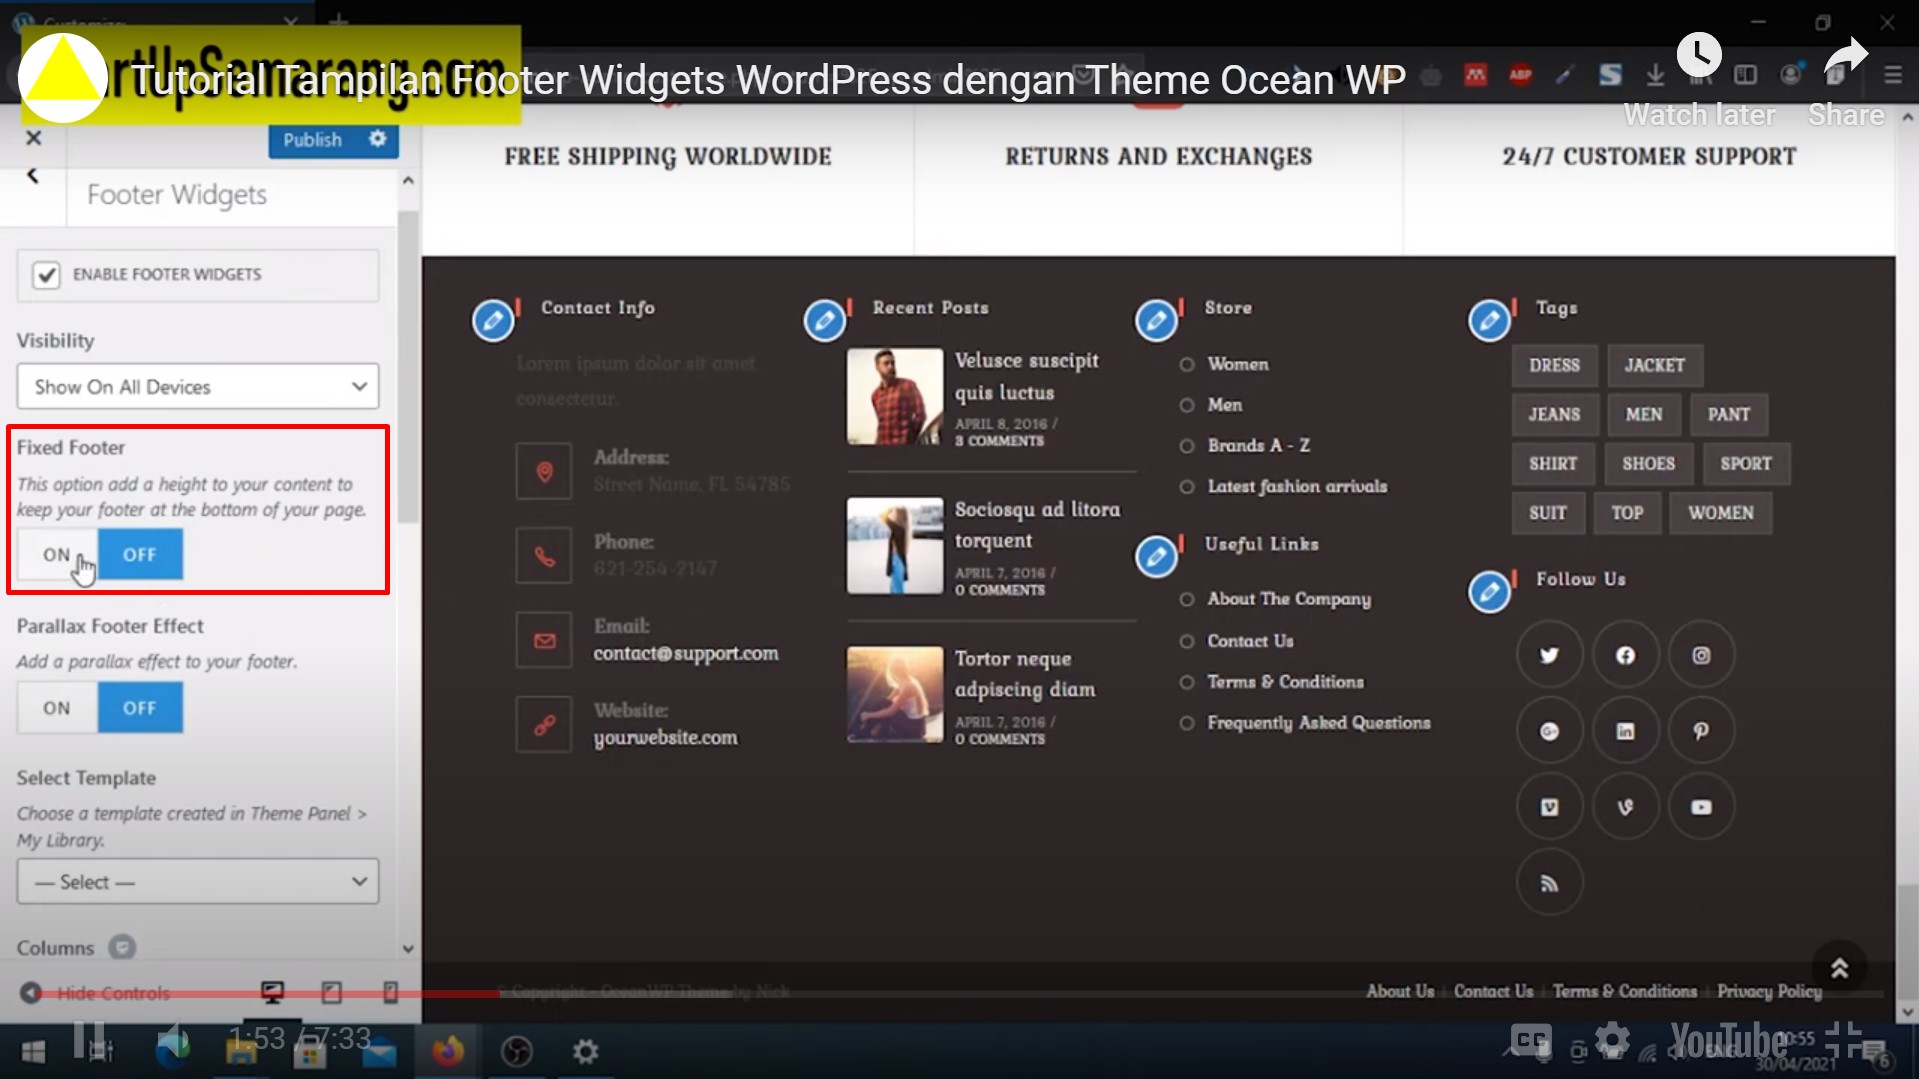
Task: Edit the Recent Posts widget pencil icon
Action: (x=825, y=321)
